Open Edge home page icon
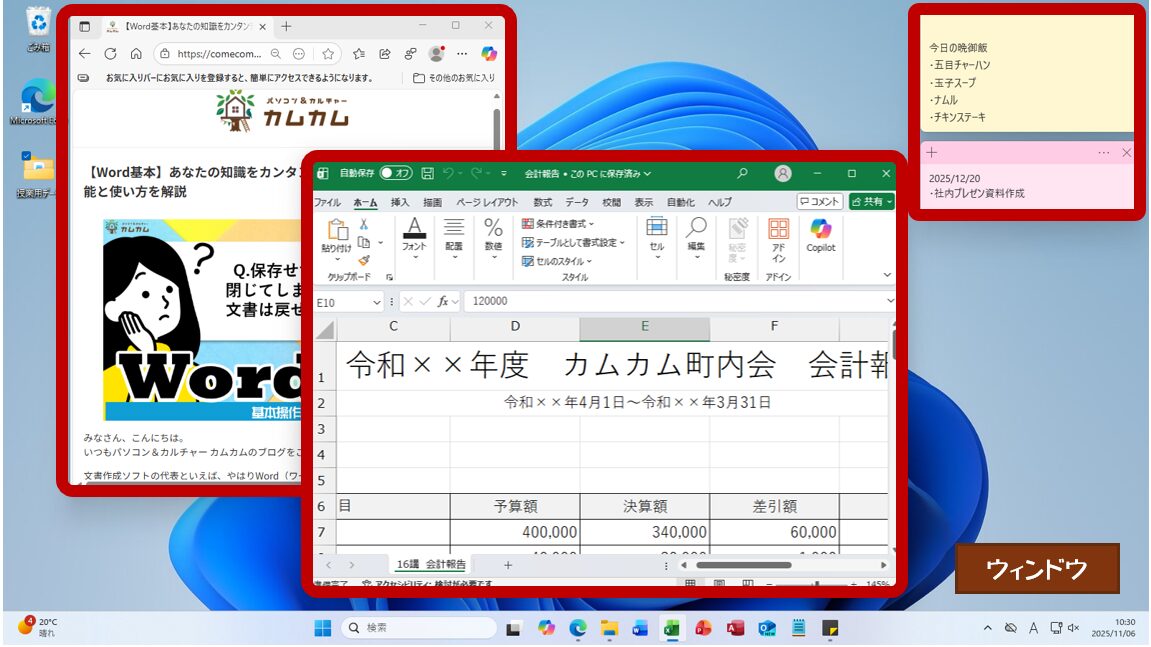The image size is (1151, 647). (x=136, y=54)
